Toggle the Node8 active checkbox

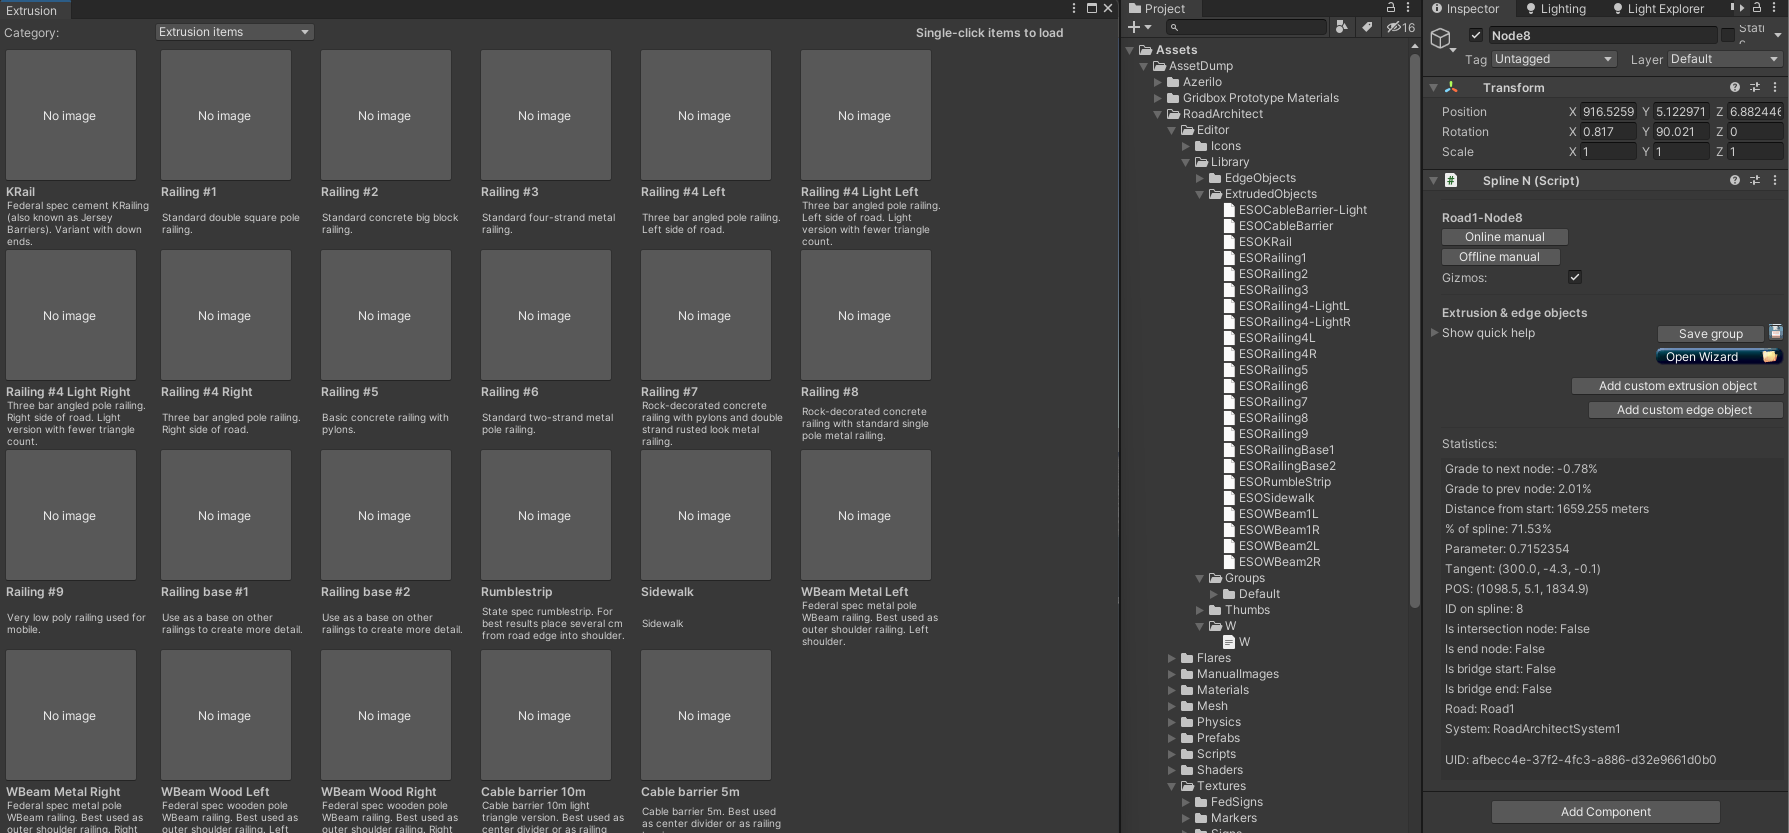(1475, 35)
